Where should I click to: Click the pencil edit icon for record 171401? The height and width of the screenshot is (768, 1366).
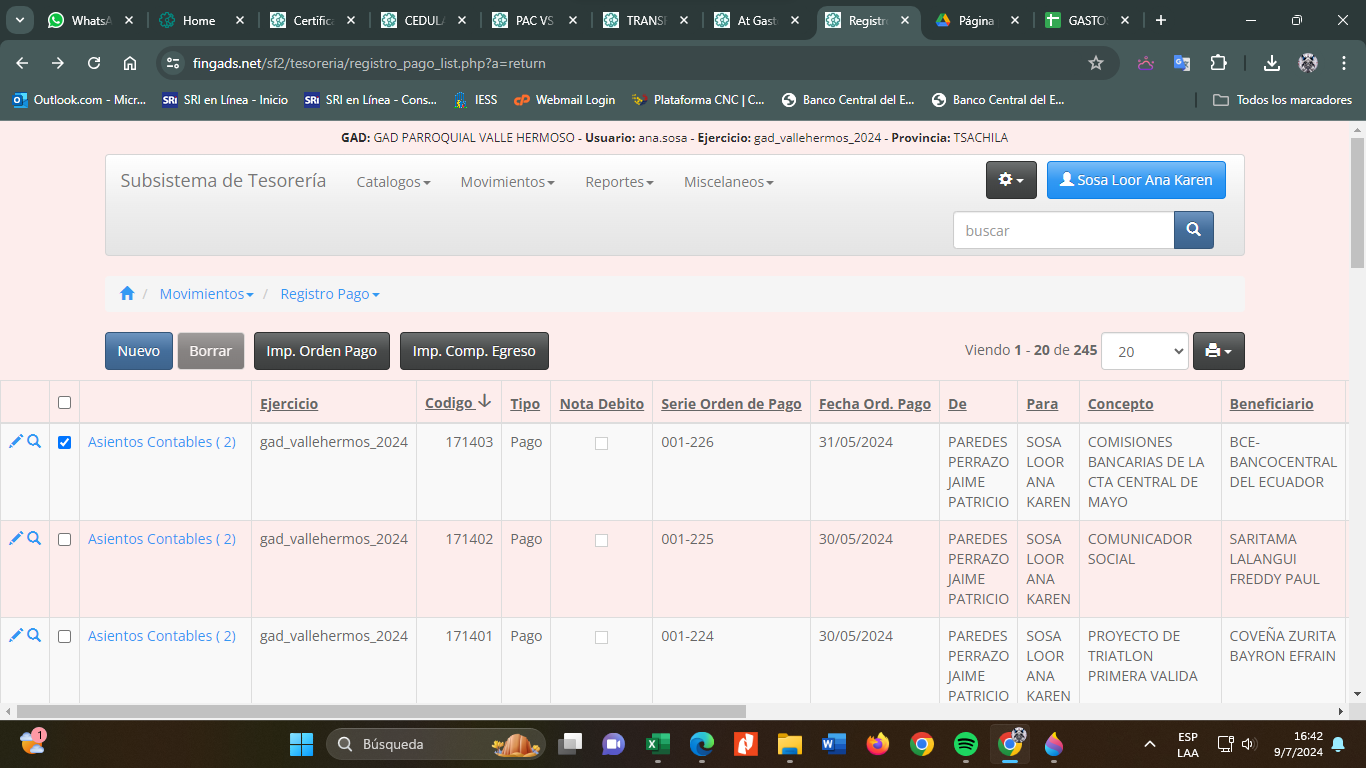(x=15, y=635)
